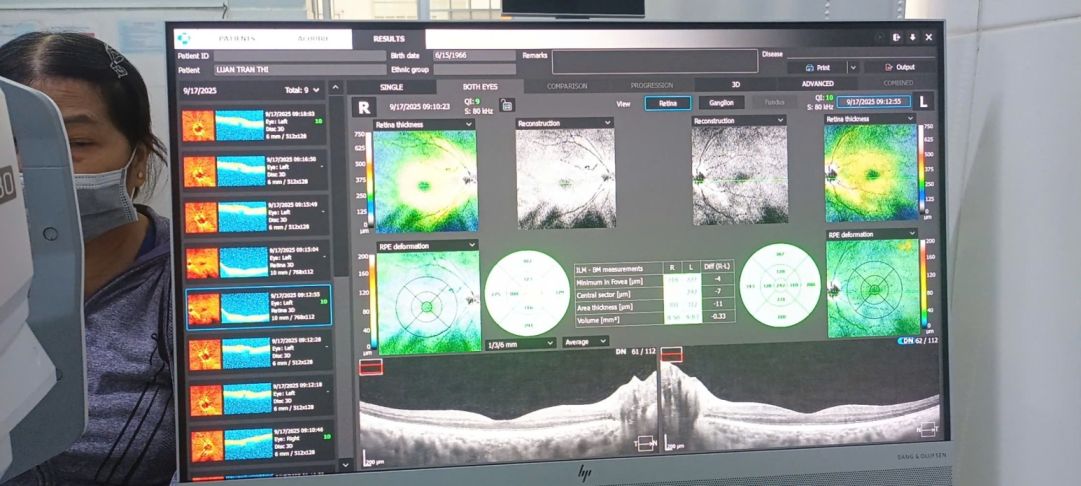
Task: Click the log-out icon at top right
Action: pos(896,38)
